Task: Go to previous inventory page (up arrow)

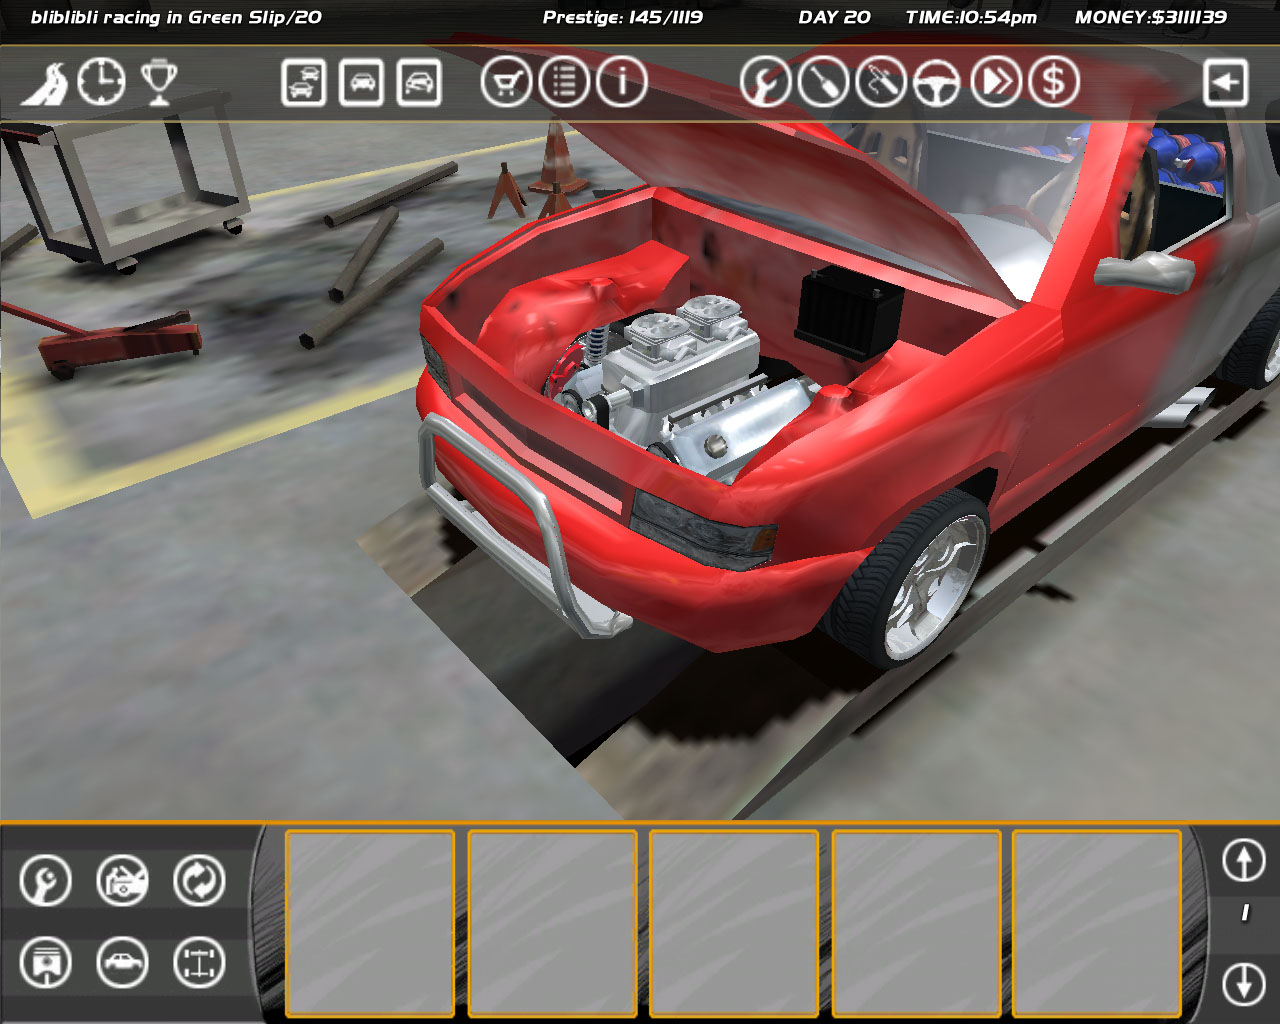Action: coord(1244,860)
